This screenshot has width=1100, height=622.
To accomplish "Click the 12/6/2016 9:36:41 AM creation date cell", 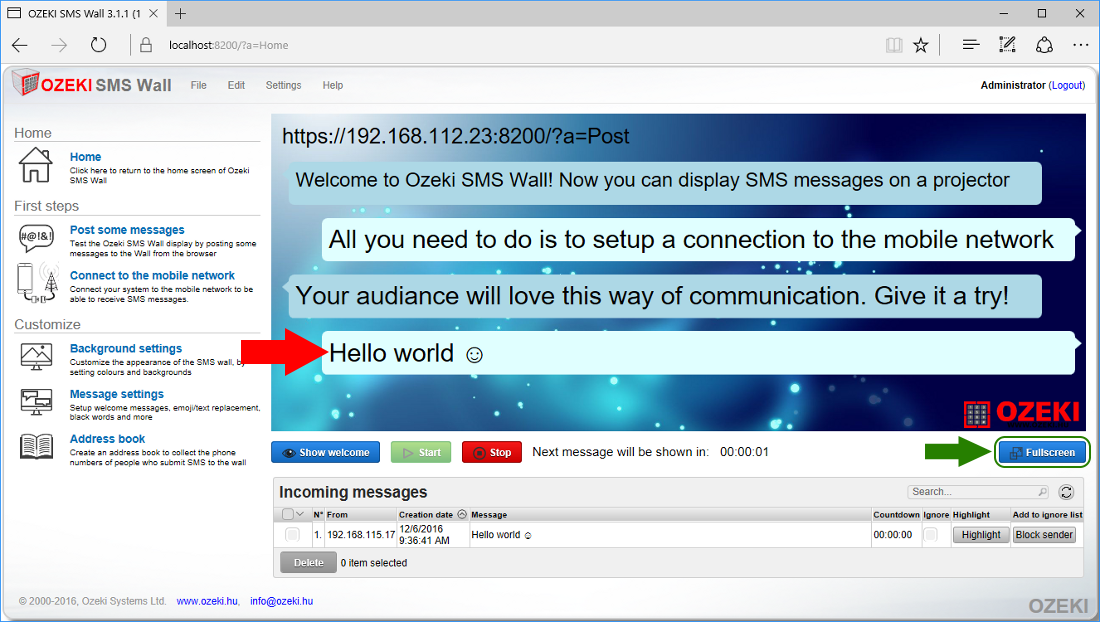I will click(x=424, y=534).
